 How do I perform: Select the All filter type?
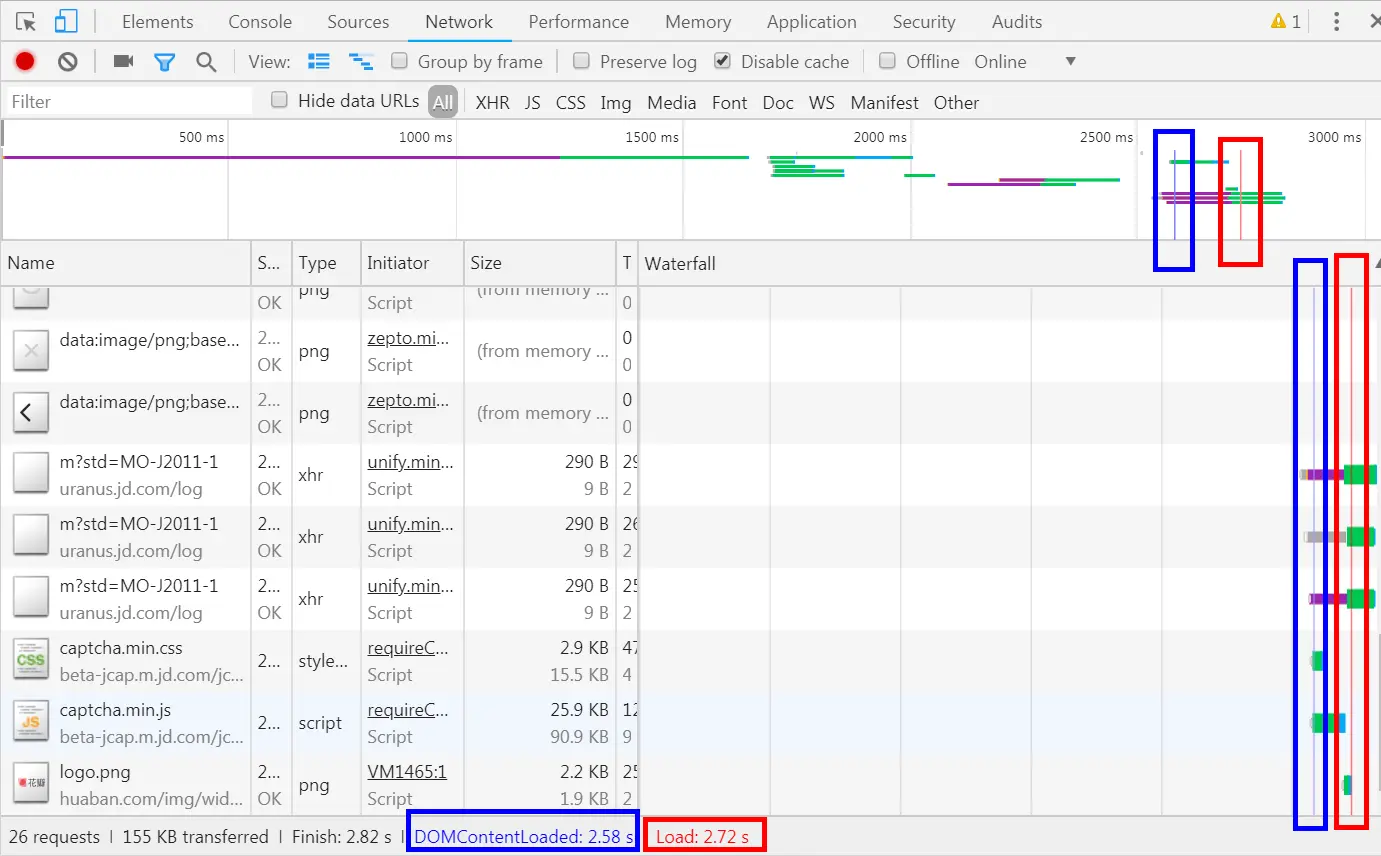pyautogui.click(x=443, y=102)
